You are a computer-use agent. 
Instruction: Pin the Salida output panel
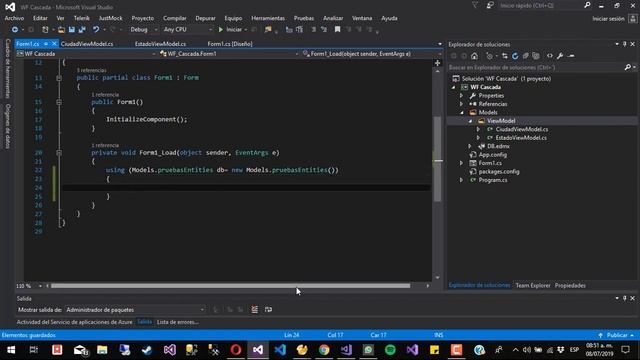(624, 298)
